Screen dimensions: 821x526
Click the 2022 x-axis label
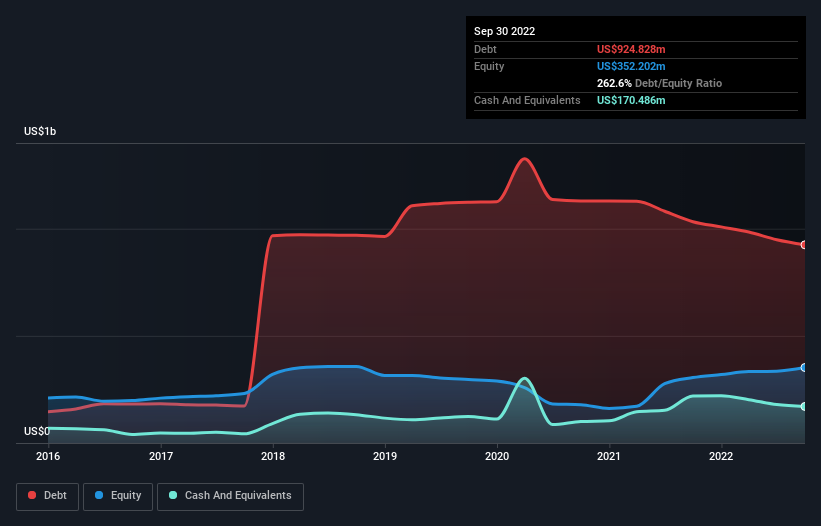pos(721,456)
